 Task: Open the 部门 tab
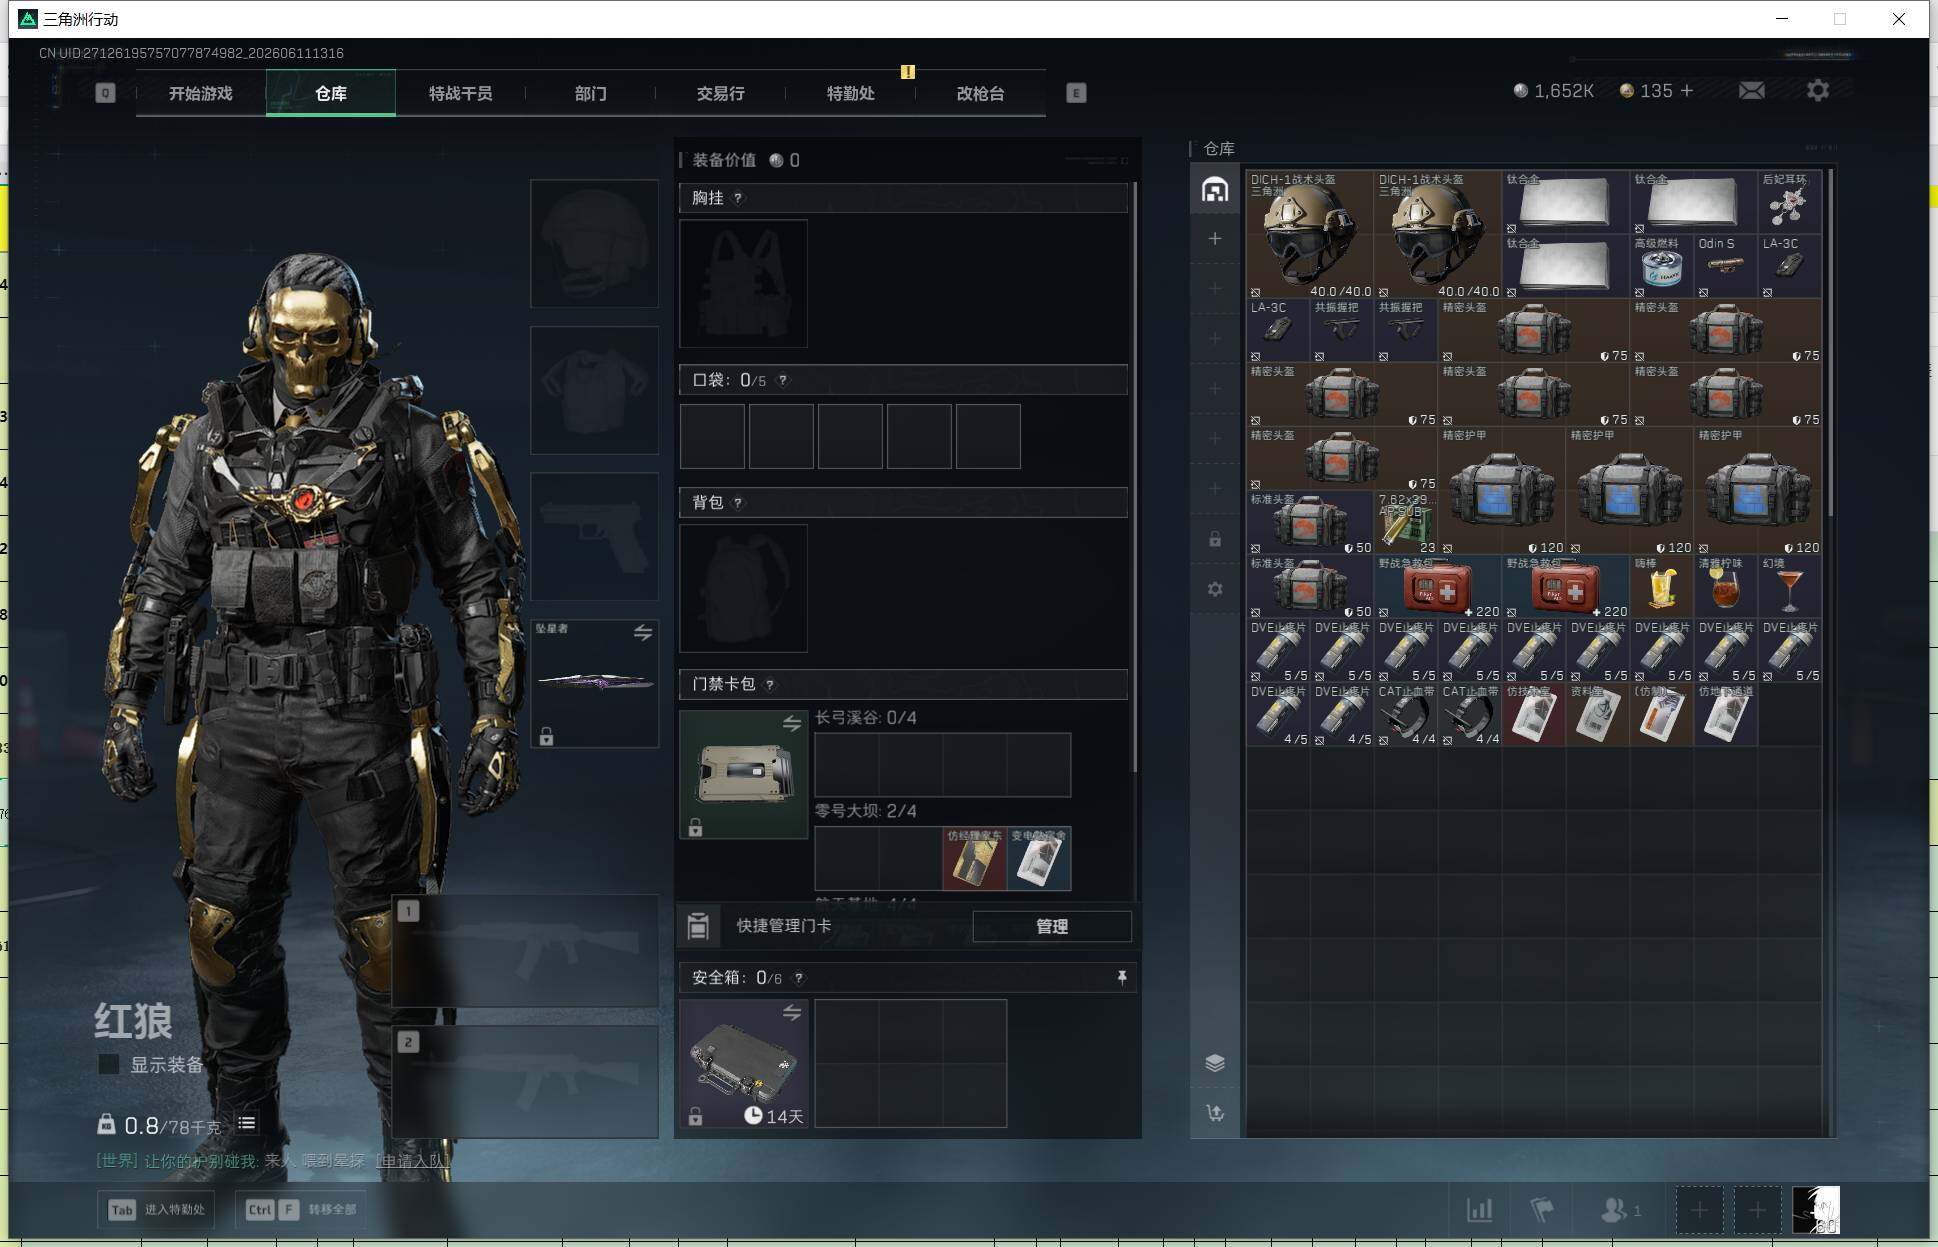(x=590, y=93)
